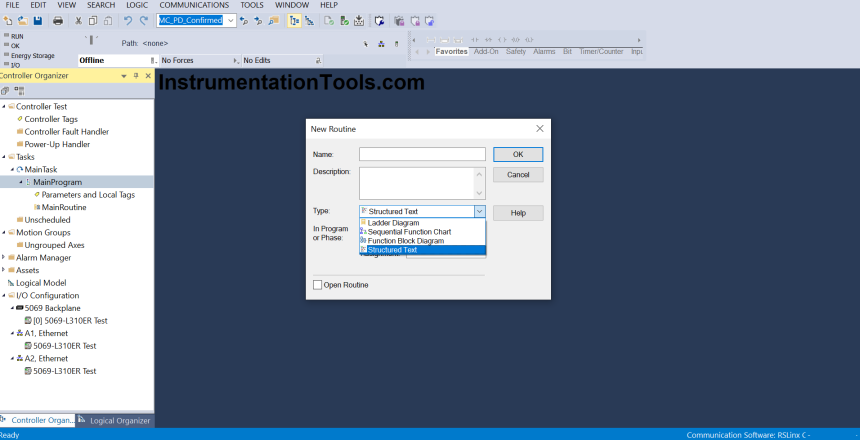Open the tag search combo box dropdown arrow

pos(231,21)
